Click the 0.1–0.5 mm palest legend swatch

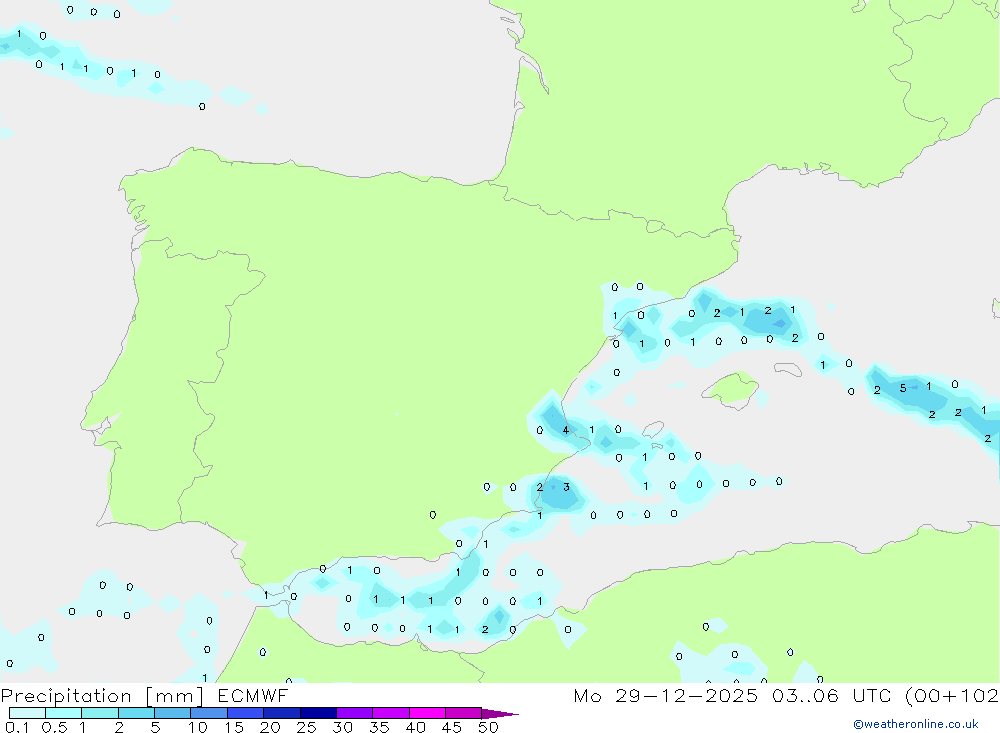tap(27, 713)
